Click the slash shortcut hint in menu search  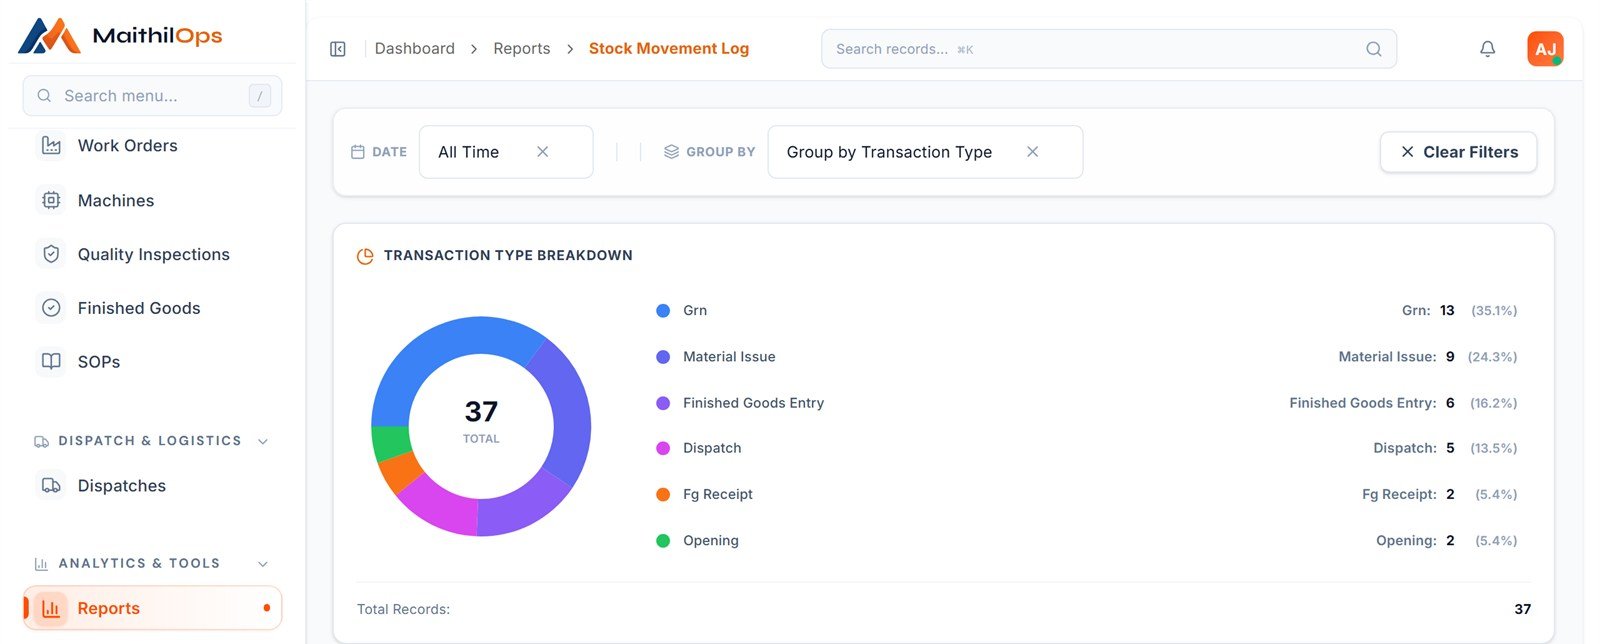[260, 96]
